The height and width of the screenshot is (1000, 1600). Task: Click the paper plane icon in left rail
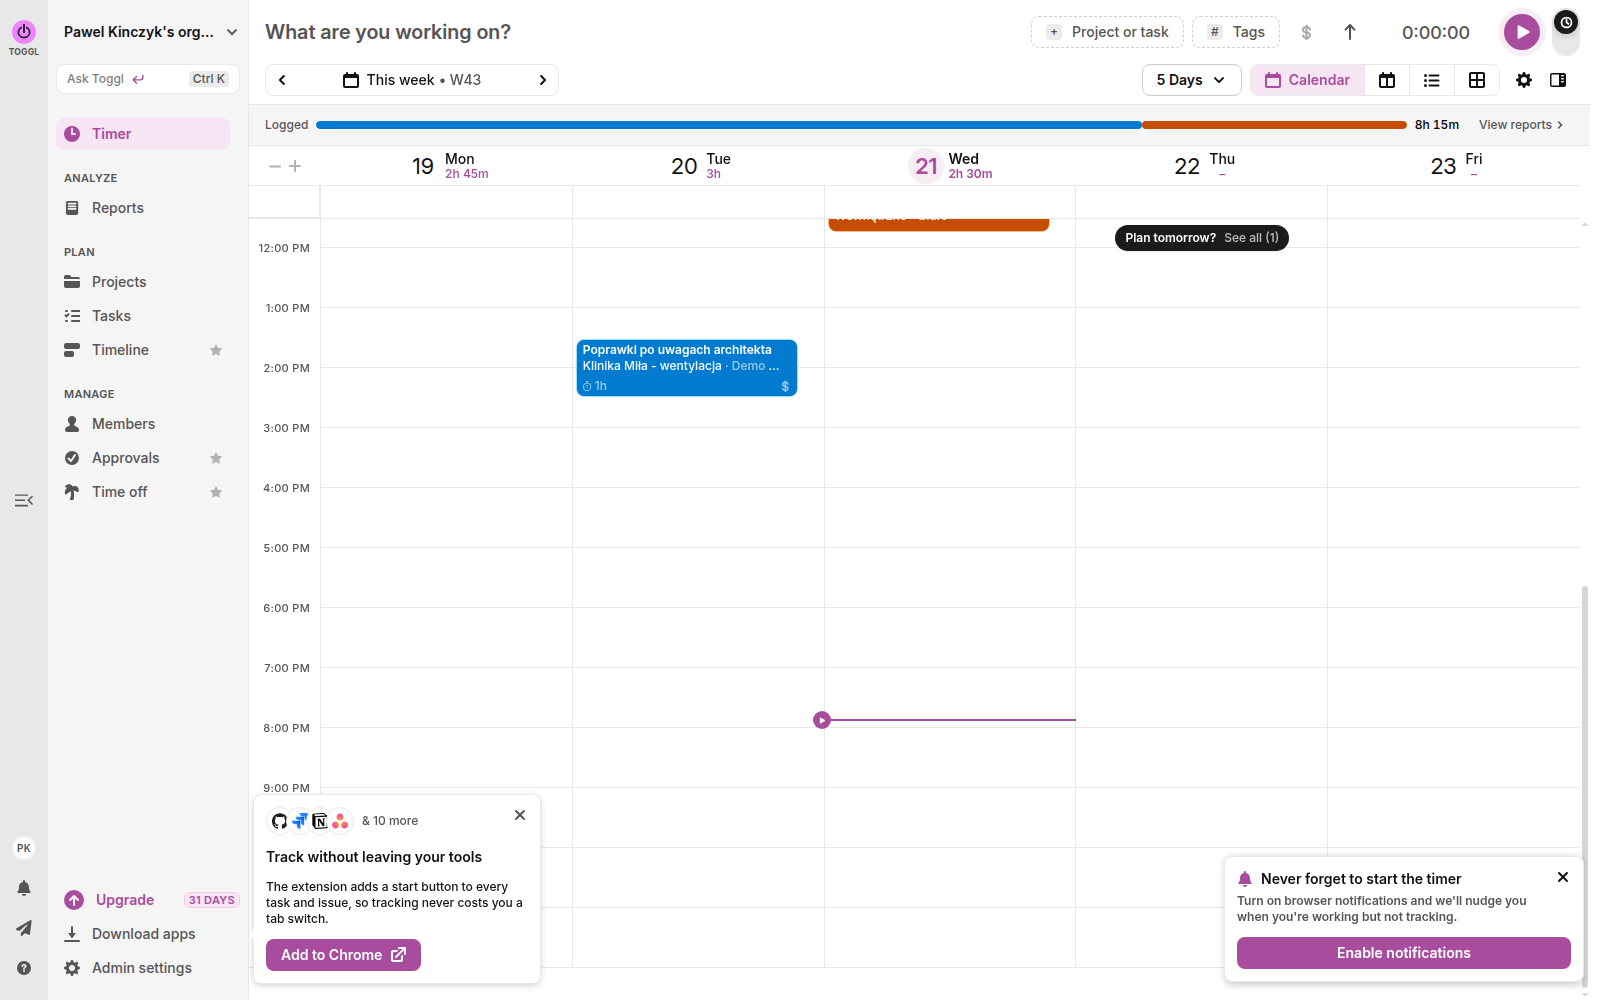[24, 928]
